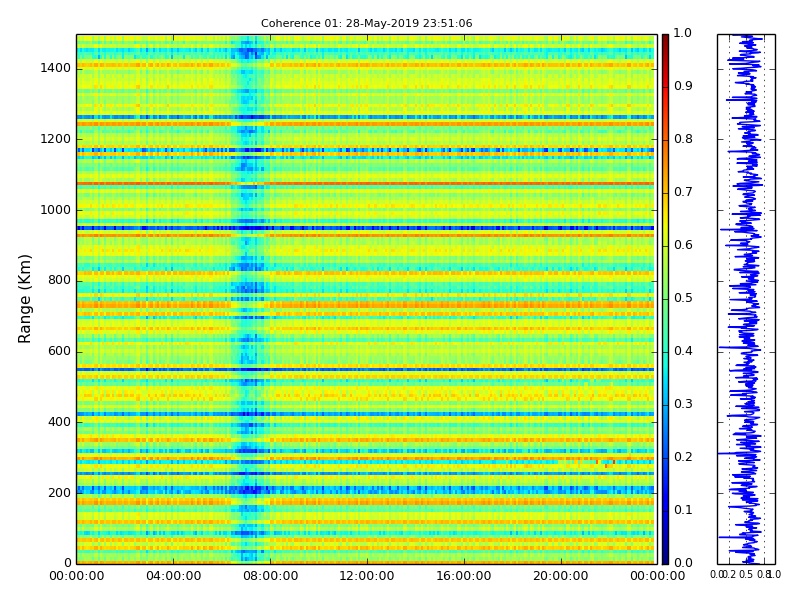The height and width of the screenshot is (600, 800).
Task: Click the 1400 range tick label
Action: coord(56,68)
